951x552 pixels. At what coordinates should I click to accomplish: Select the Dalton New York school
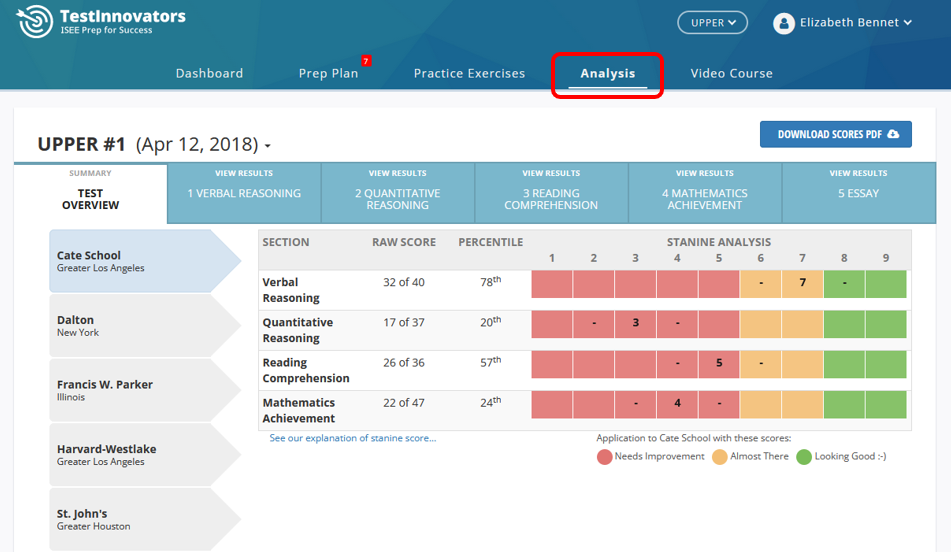[145, 326]
